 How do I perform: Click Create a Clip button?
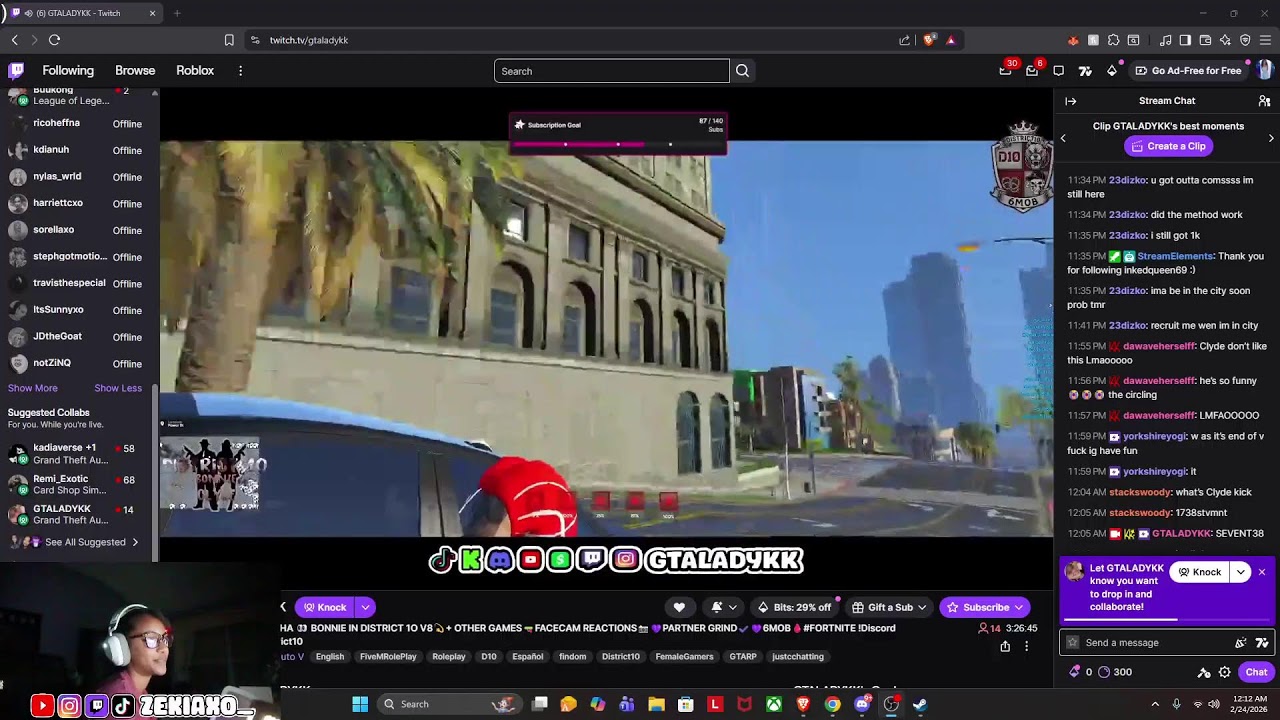coord(1168,146)
